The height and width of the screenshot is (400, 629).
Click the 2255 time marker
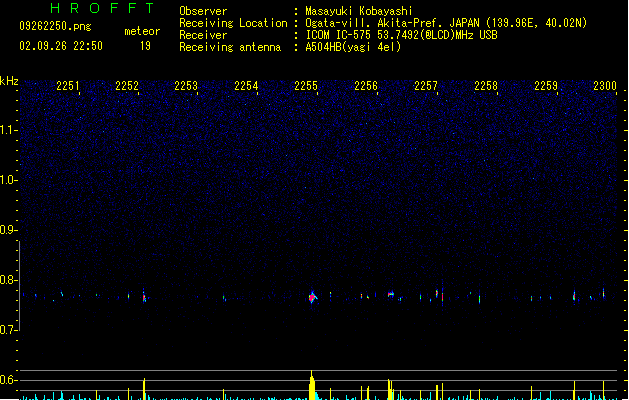(306, 86)
